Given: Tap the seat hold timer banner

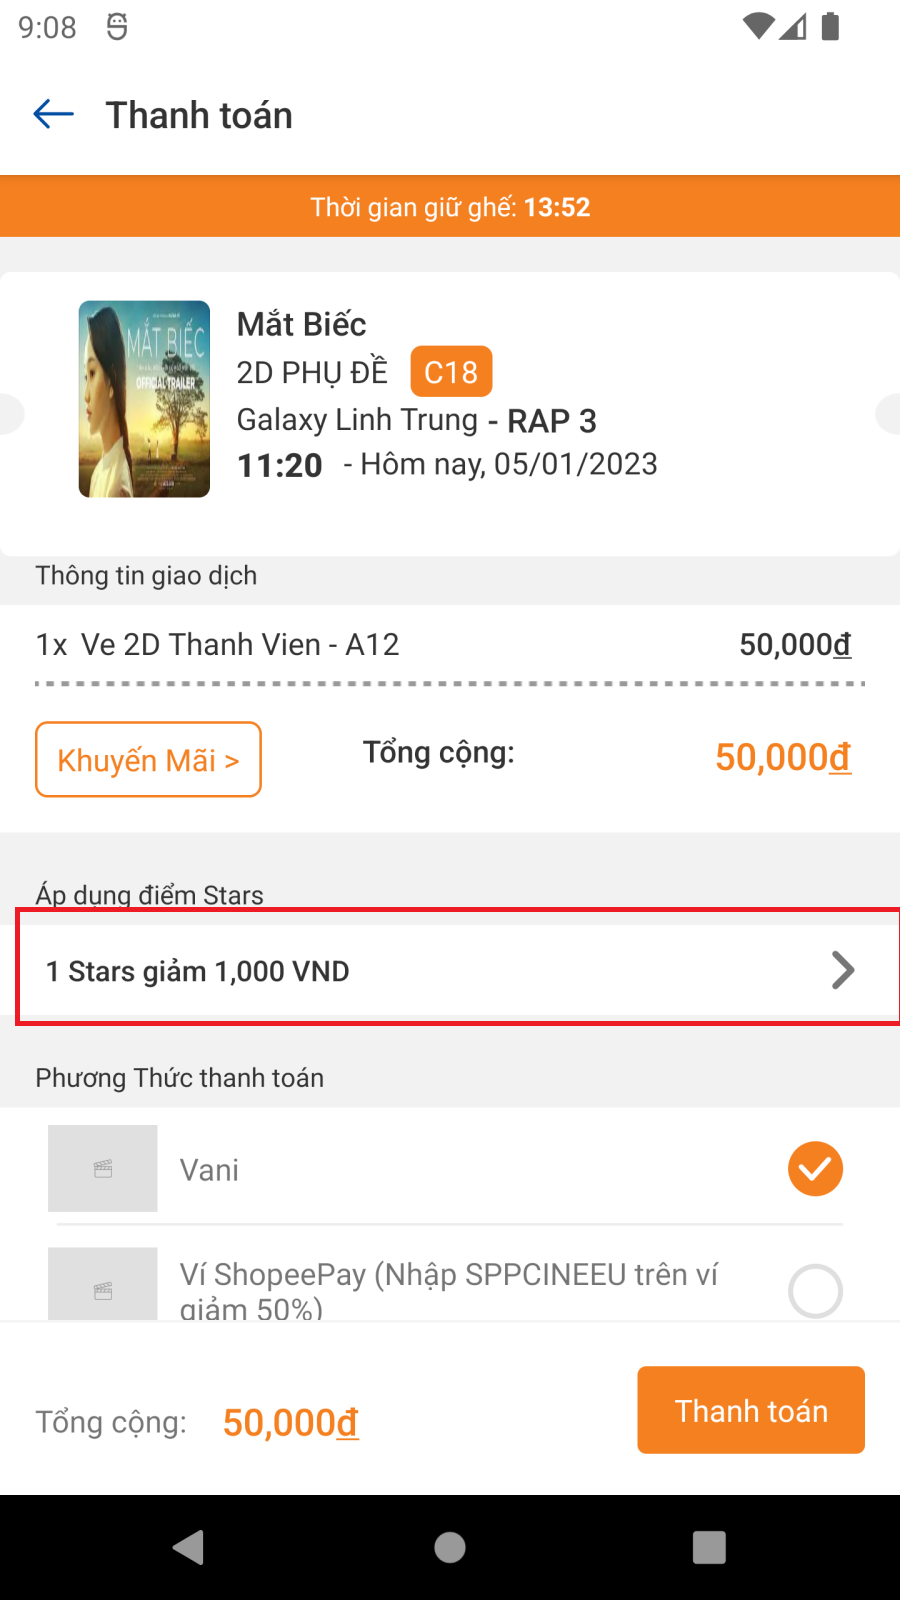Looking at the screenshot, I should [450, 207].
